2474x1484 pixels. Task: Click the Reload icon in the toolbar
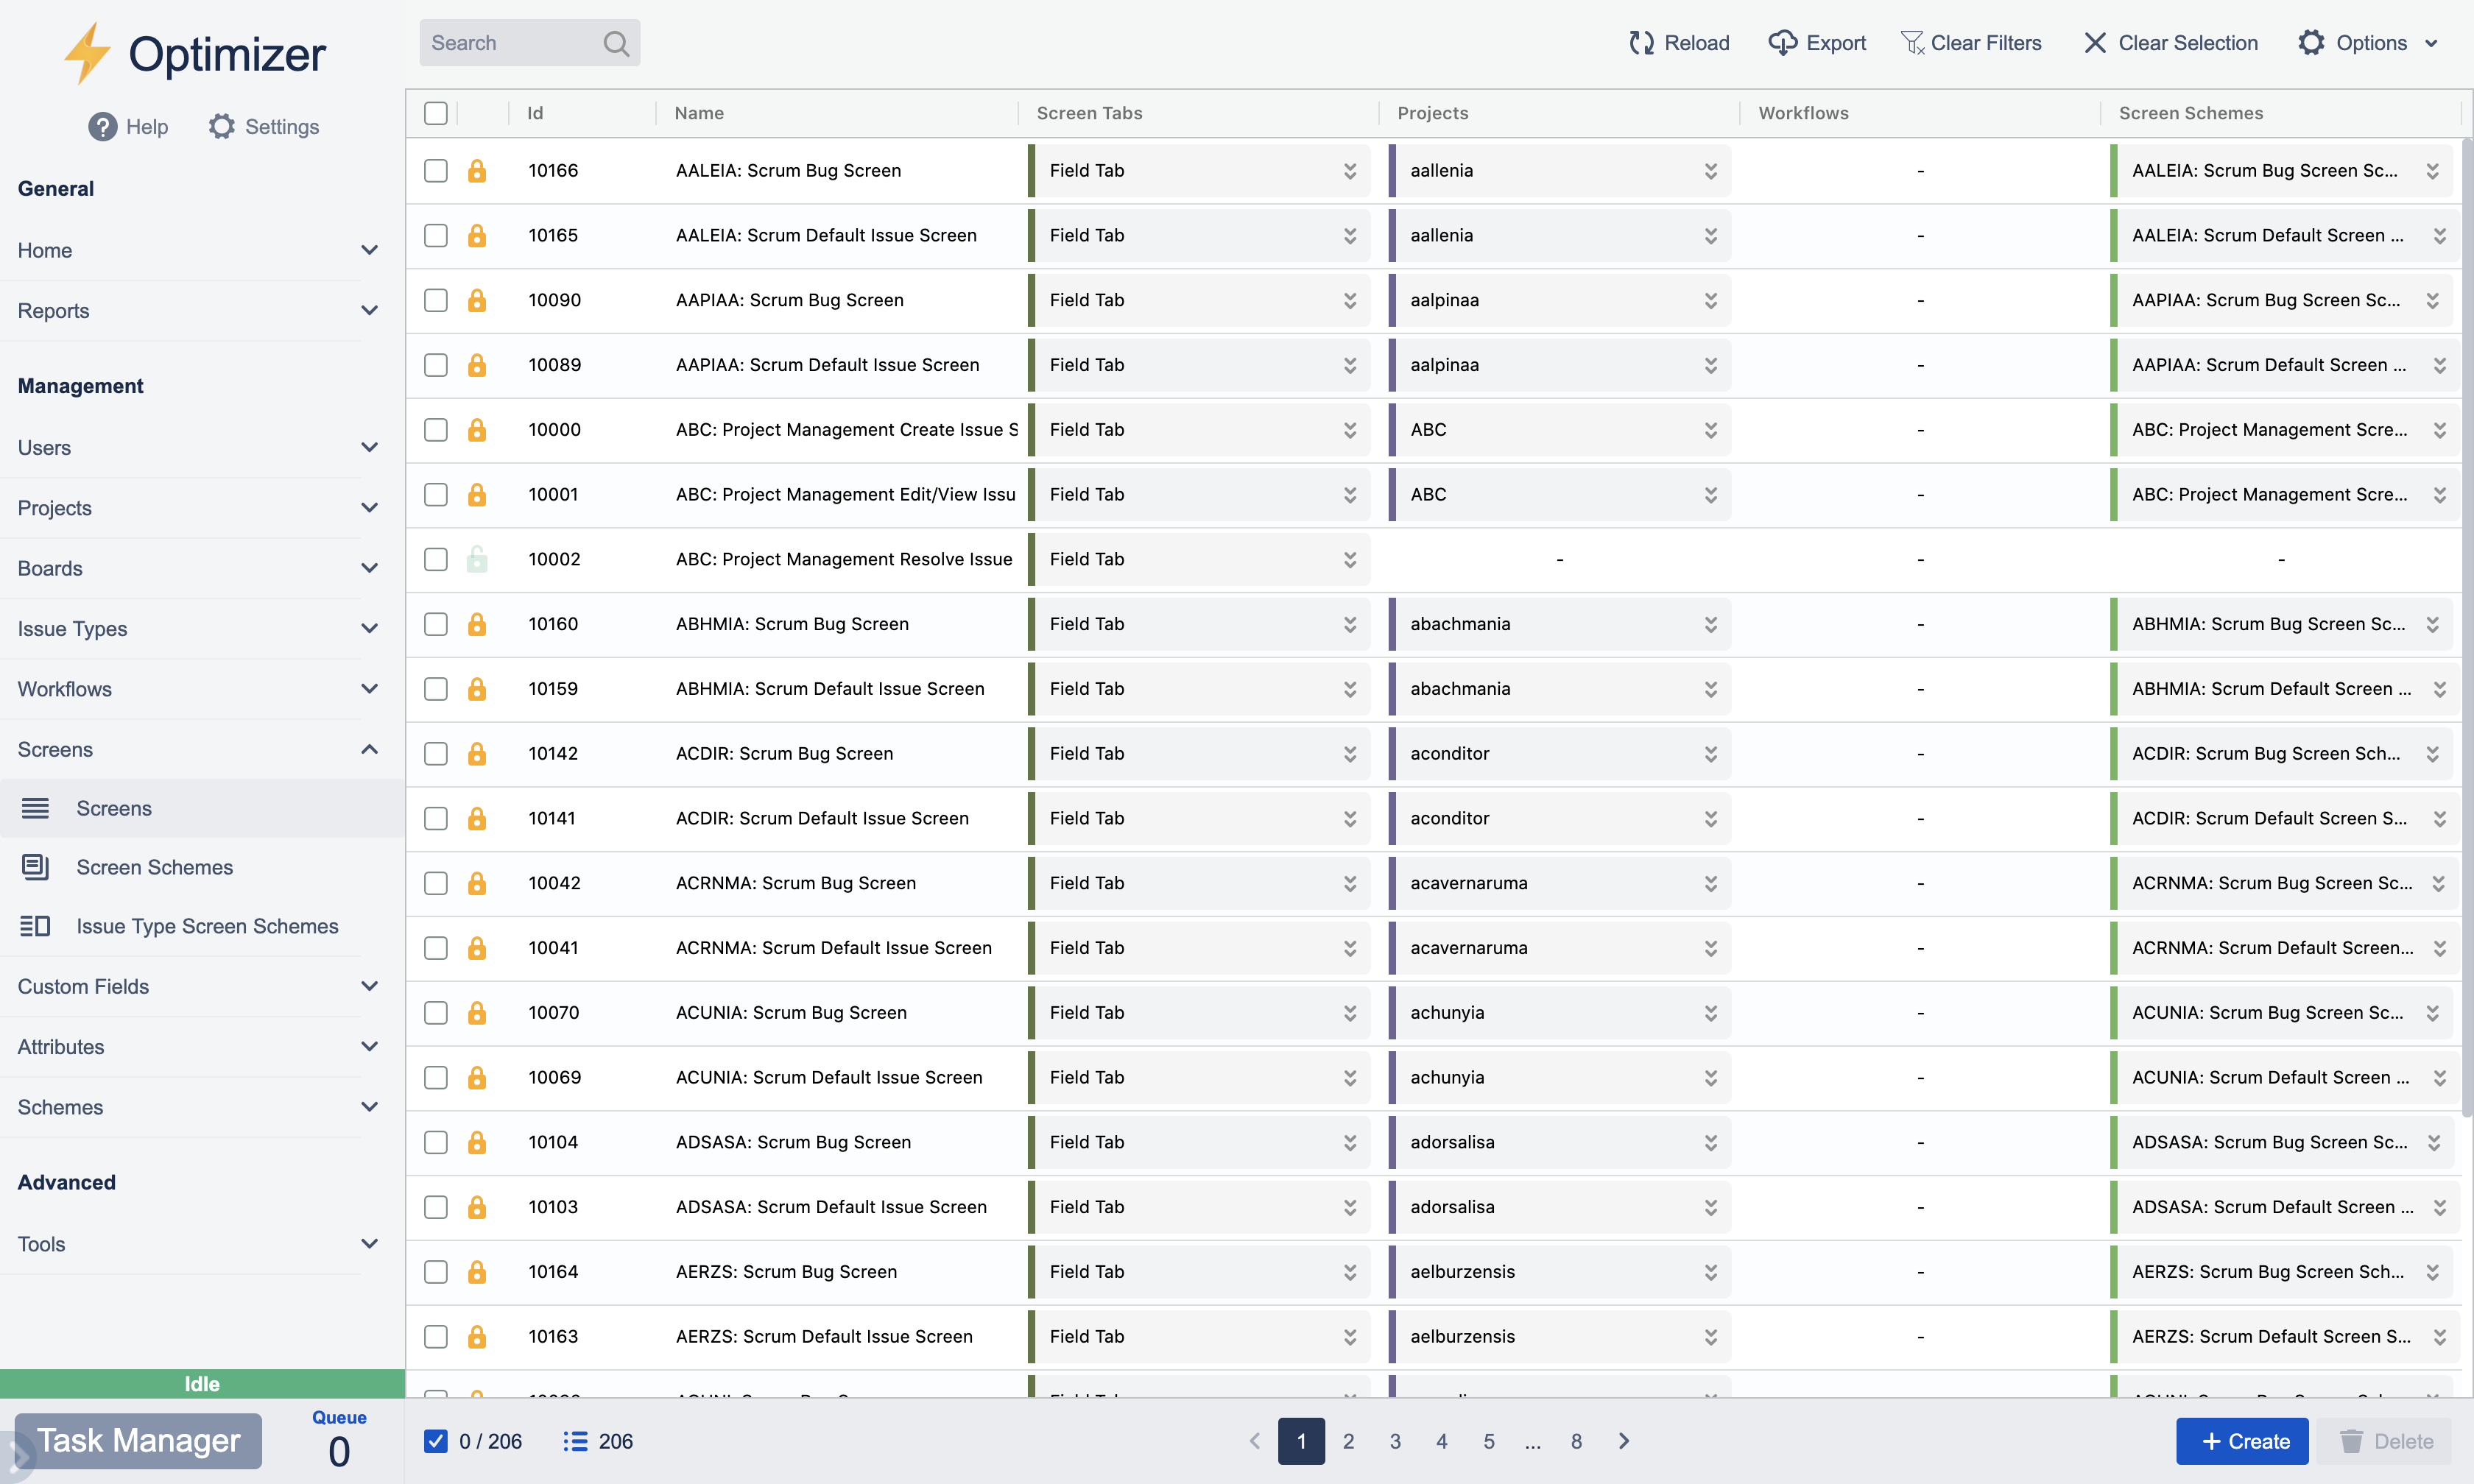[x=1641, y=43]
